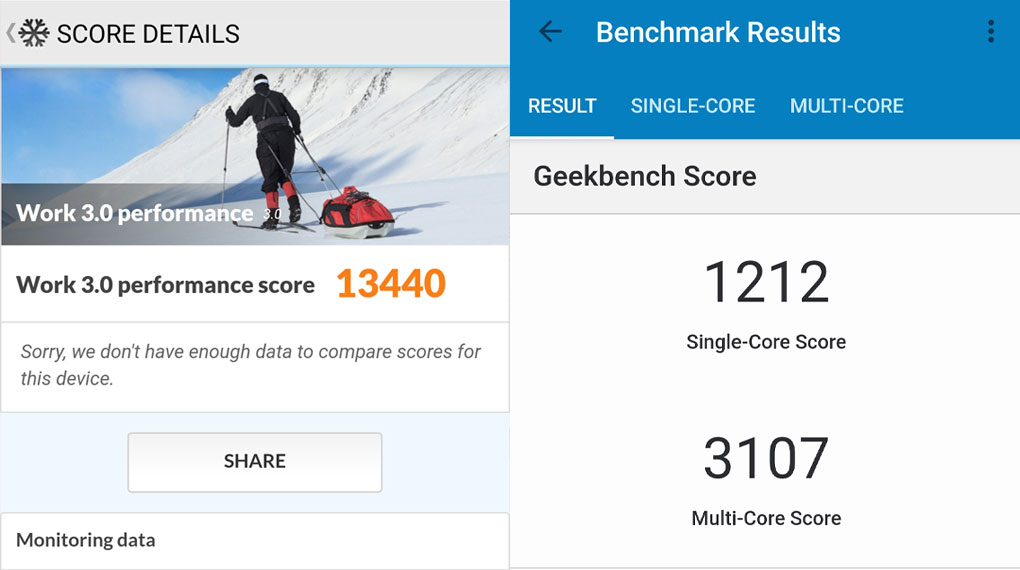Select the 3107 multi-core score
Screen dimensions: 1020x570
pos(766,459)
